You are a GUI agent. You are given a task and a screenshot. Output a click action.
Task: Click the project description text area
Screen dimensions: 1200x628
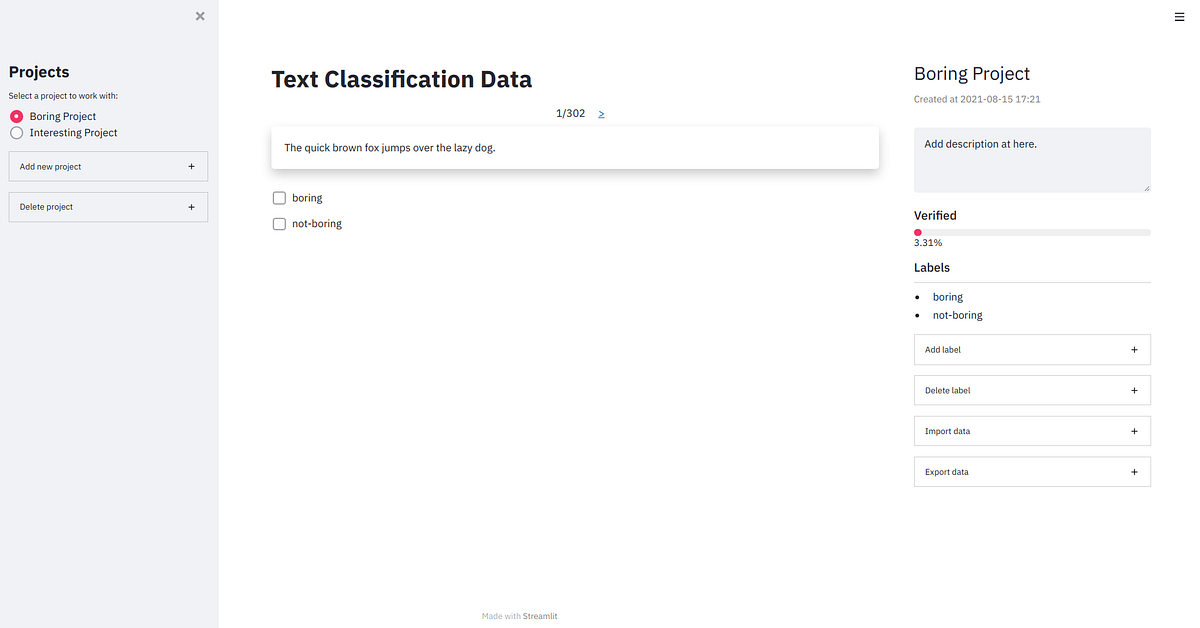pyautogui.click(x=1032, y=160)
